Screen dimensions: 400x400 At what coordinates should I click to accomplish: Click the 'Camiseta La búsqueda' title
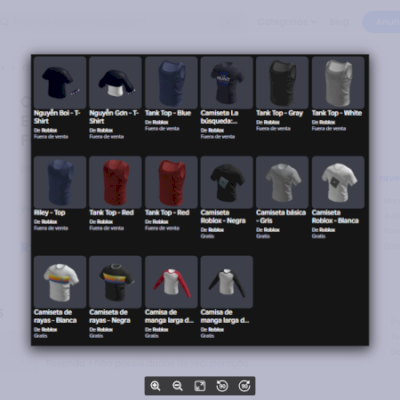220,117
